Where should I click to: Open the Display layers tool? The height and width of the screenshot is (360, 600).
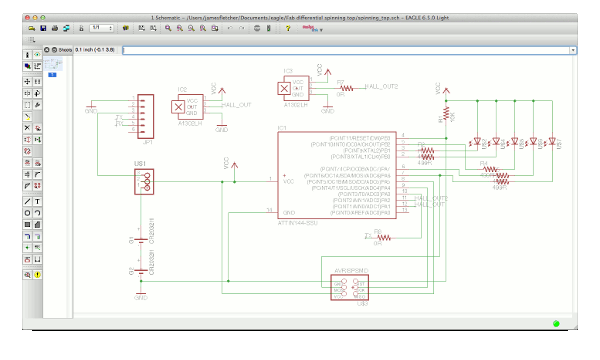click(27, 66)
